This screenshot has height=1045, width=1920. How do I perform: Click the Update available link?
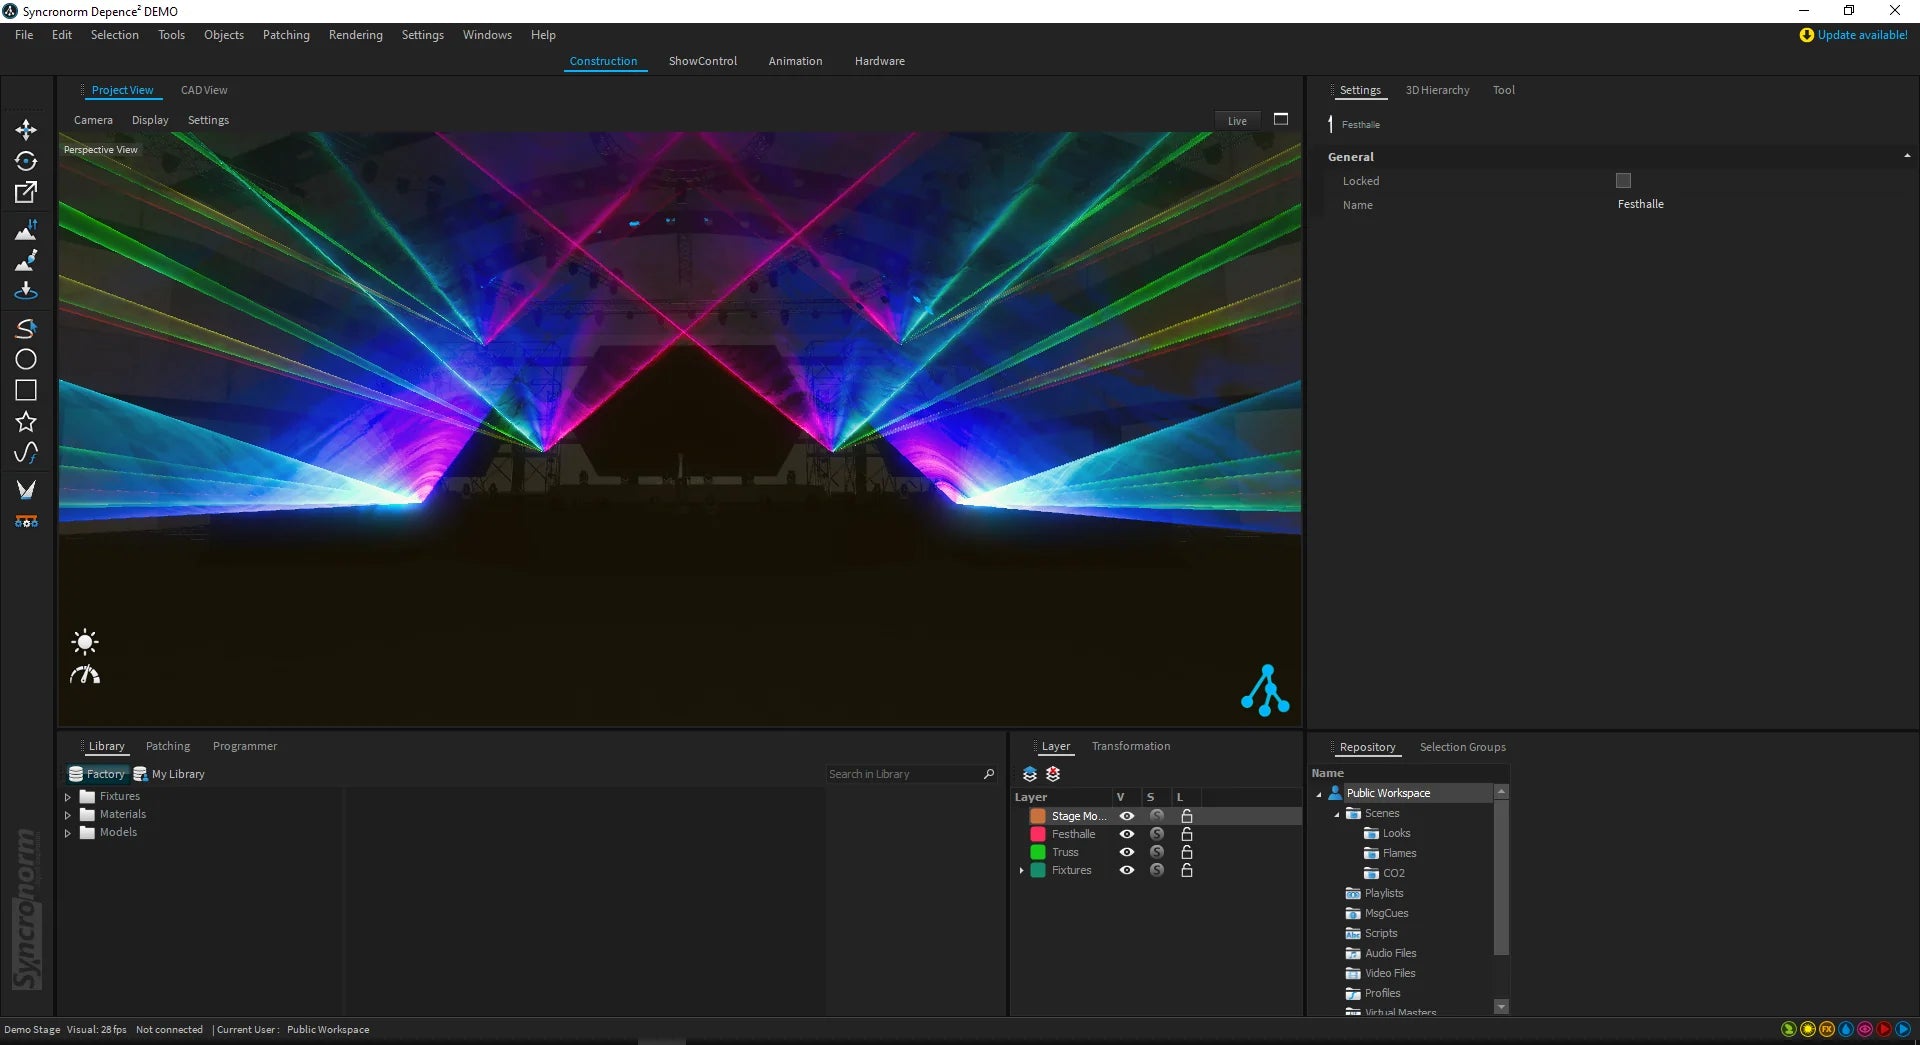[1861, 35]
